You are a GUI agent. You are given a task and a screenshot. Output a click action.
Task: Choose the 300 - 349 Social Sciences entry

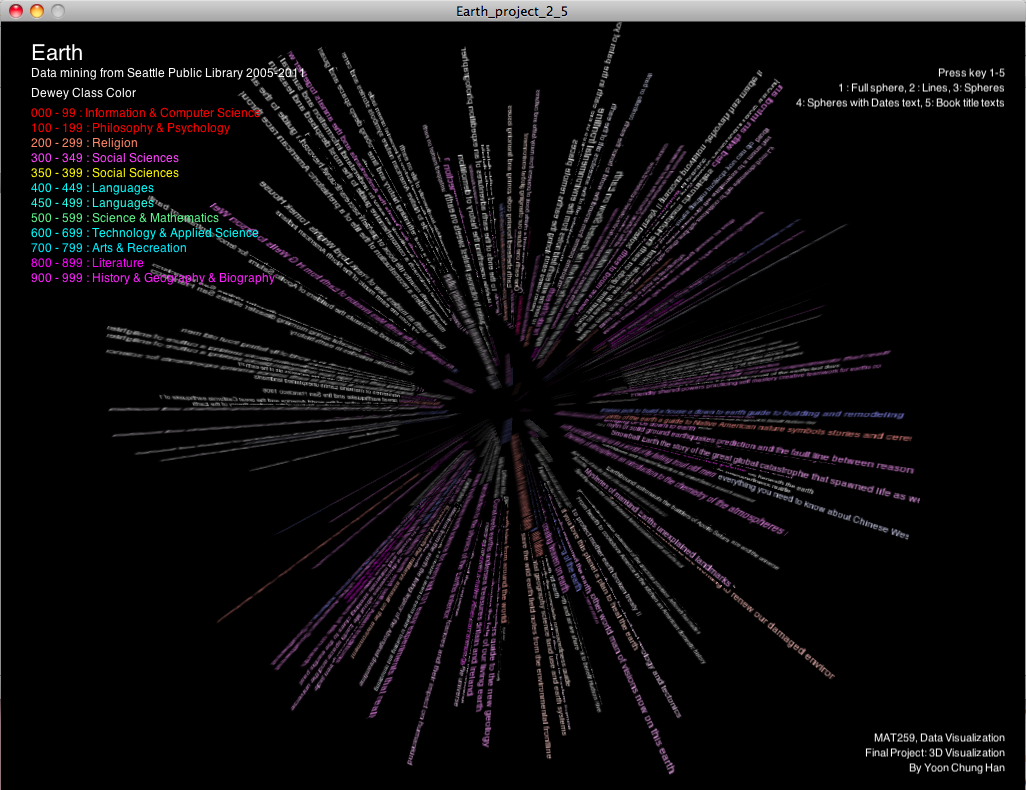pyautogui.click(x=105, y=158)
